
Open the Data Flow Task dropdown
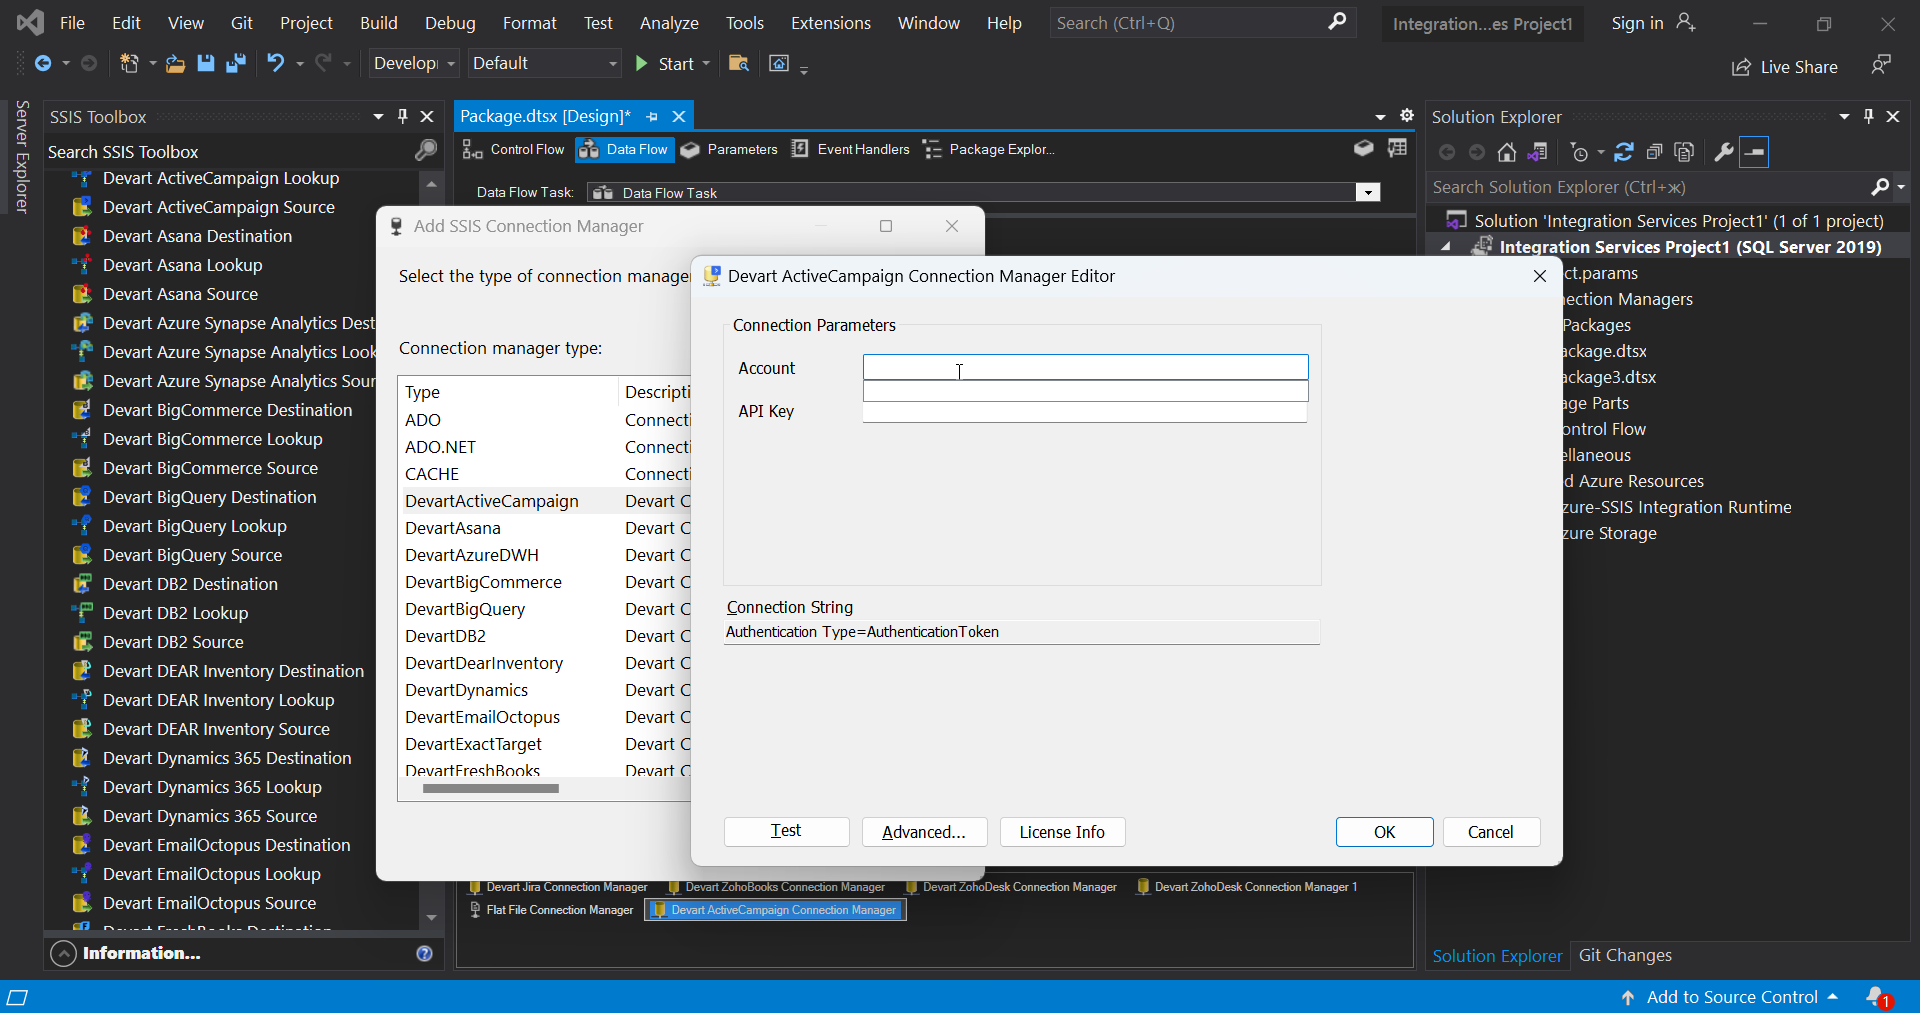tap(1367, 192)
